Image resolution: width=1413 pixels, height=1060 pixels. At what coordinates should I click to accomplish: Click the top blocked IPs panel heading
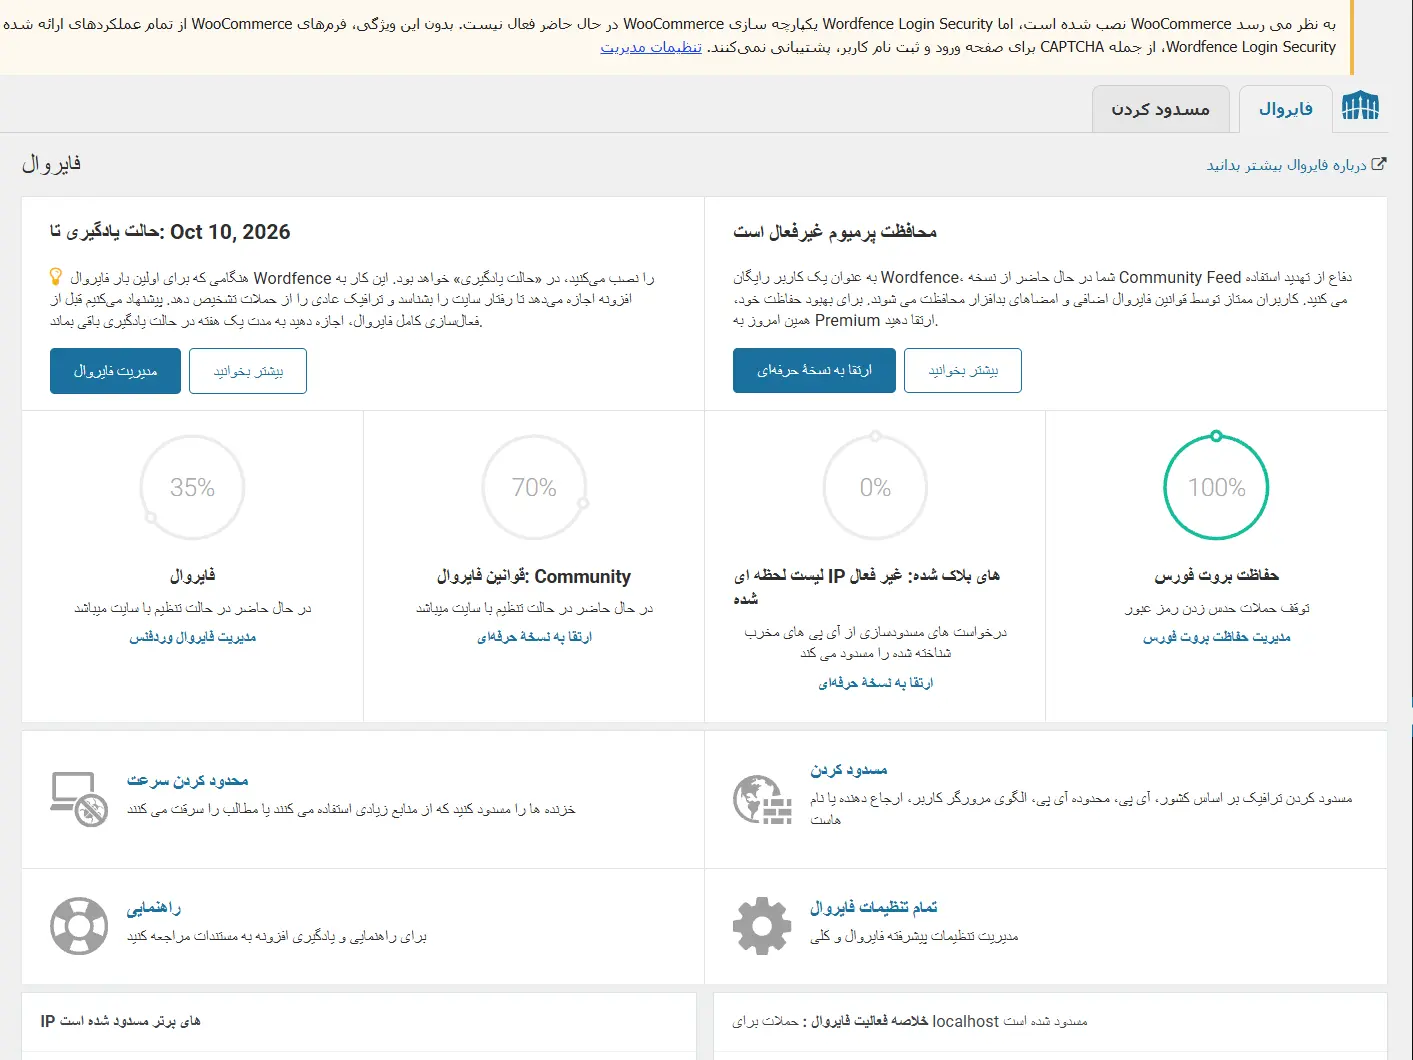[120, 1021]
